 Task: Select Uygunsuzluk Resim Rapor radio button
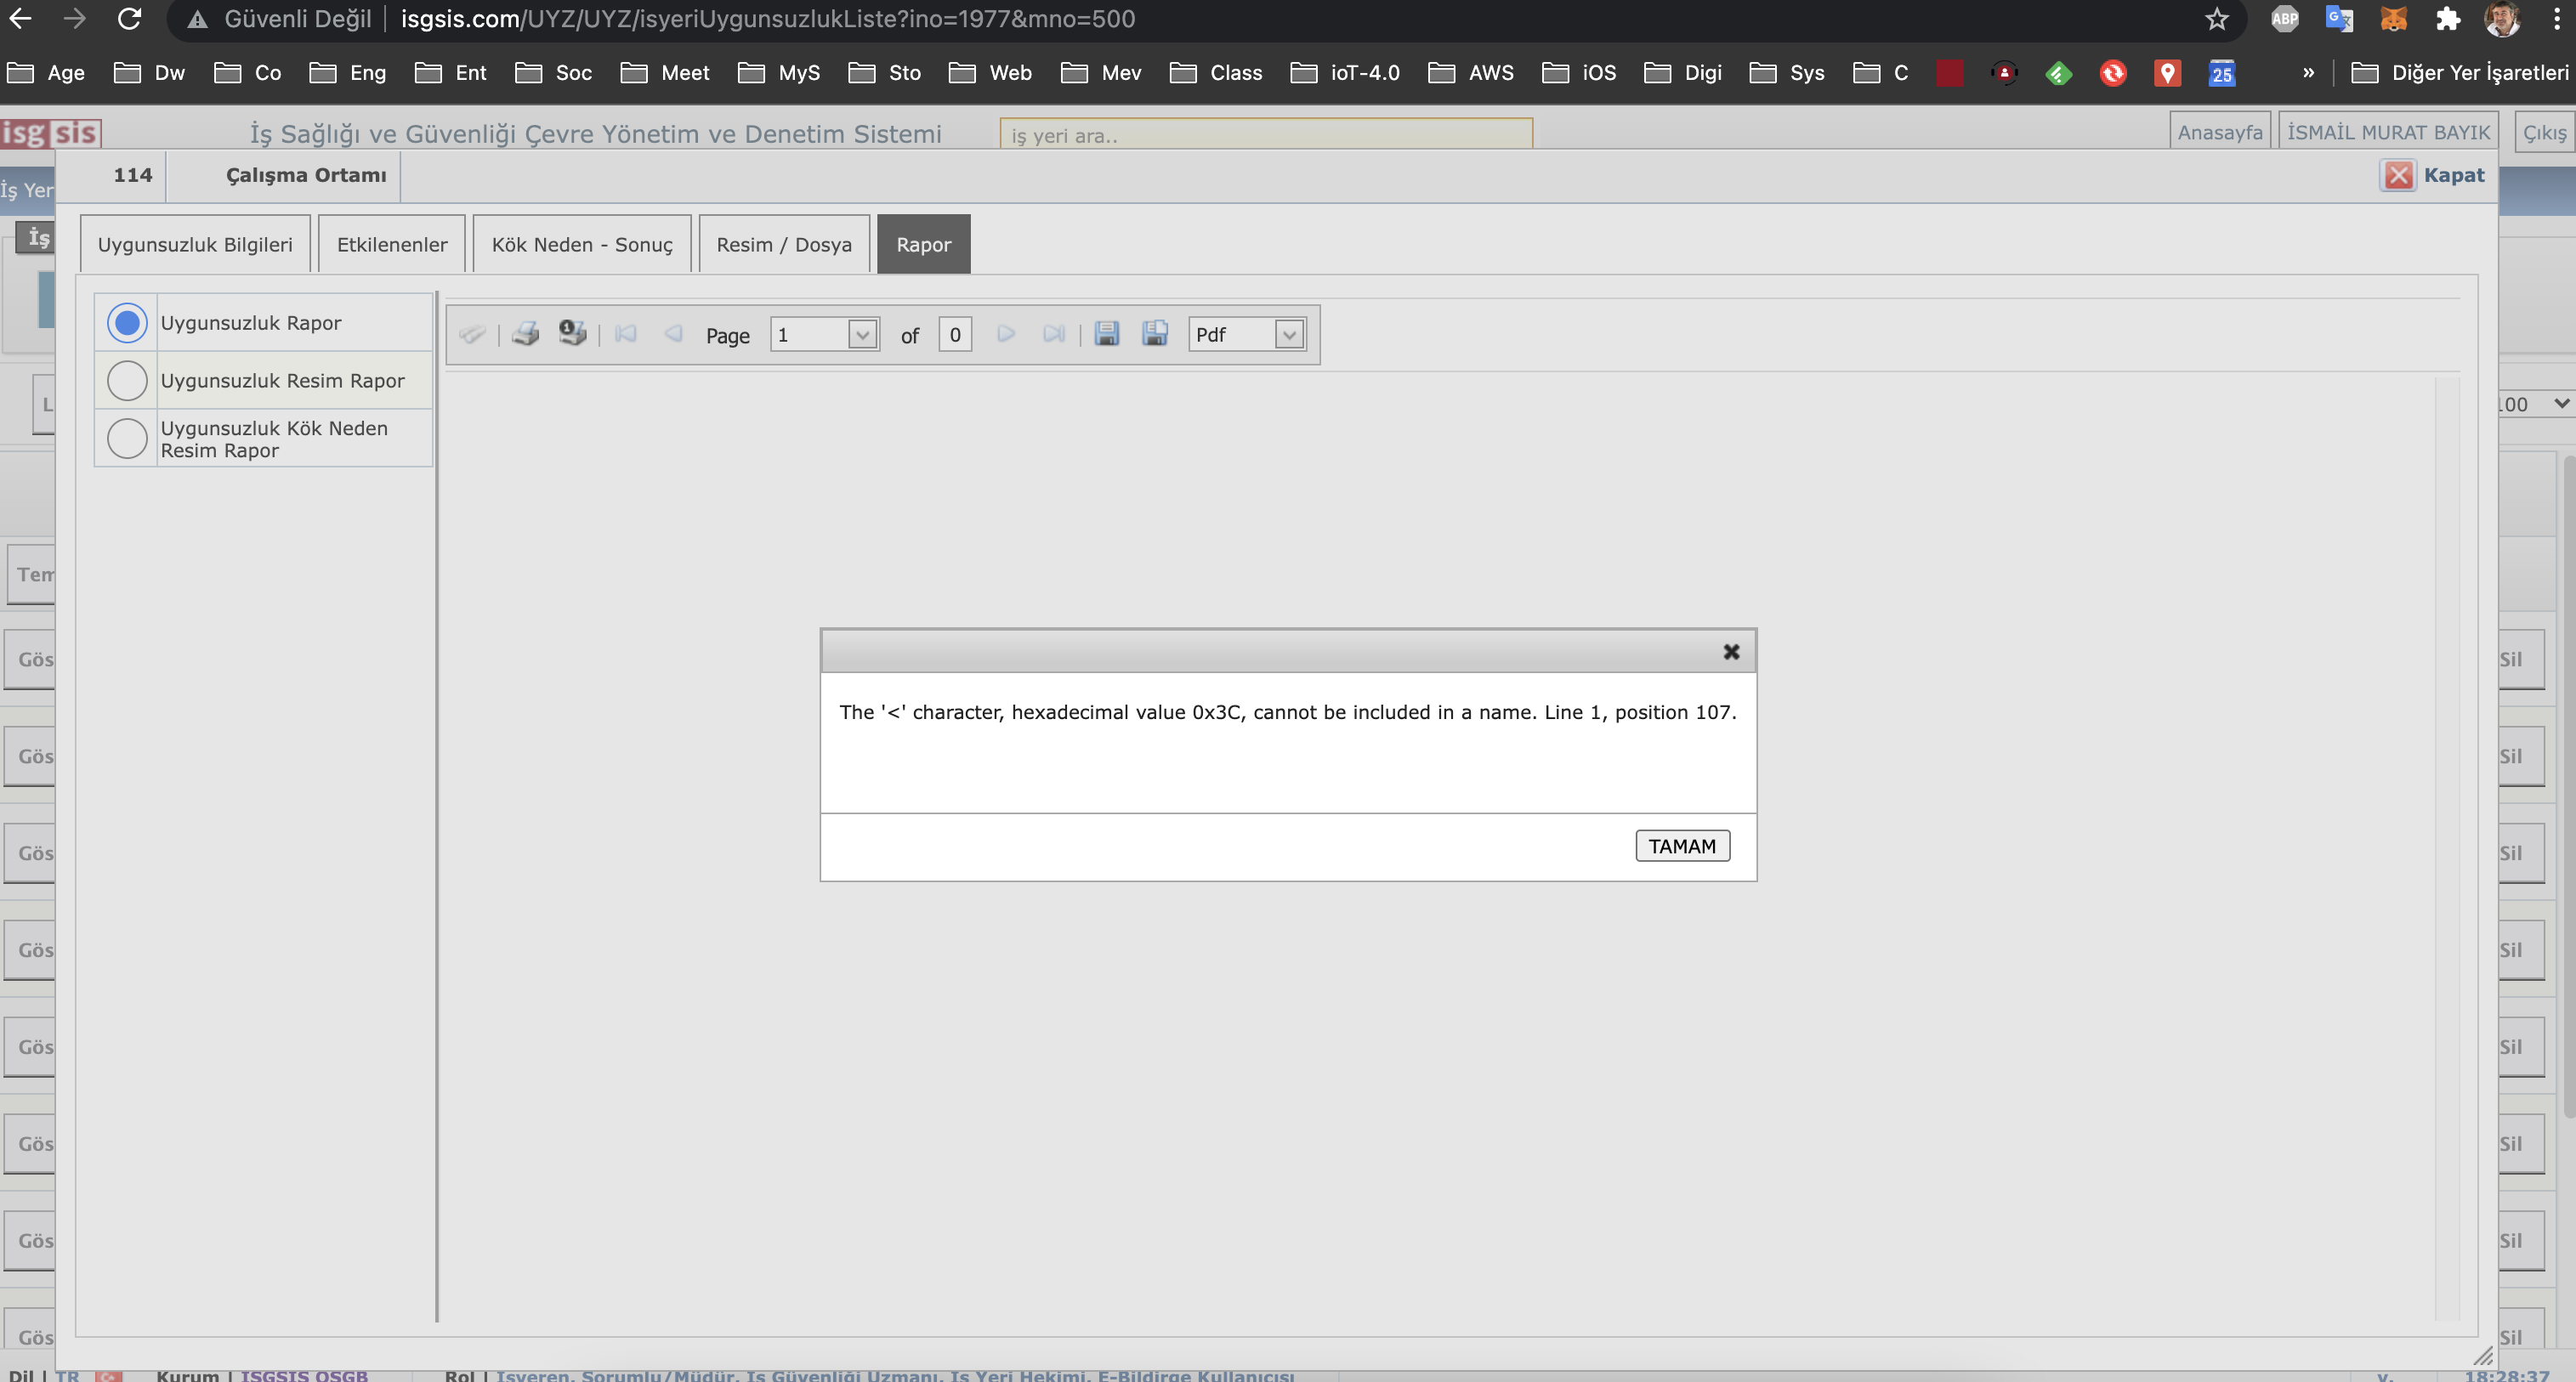tap(127, 381)
